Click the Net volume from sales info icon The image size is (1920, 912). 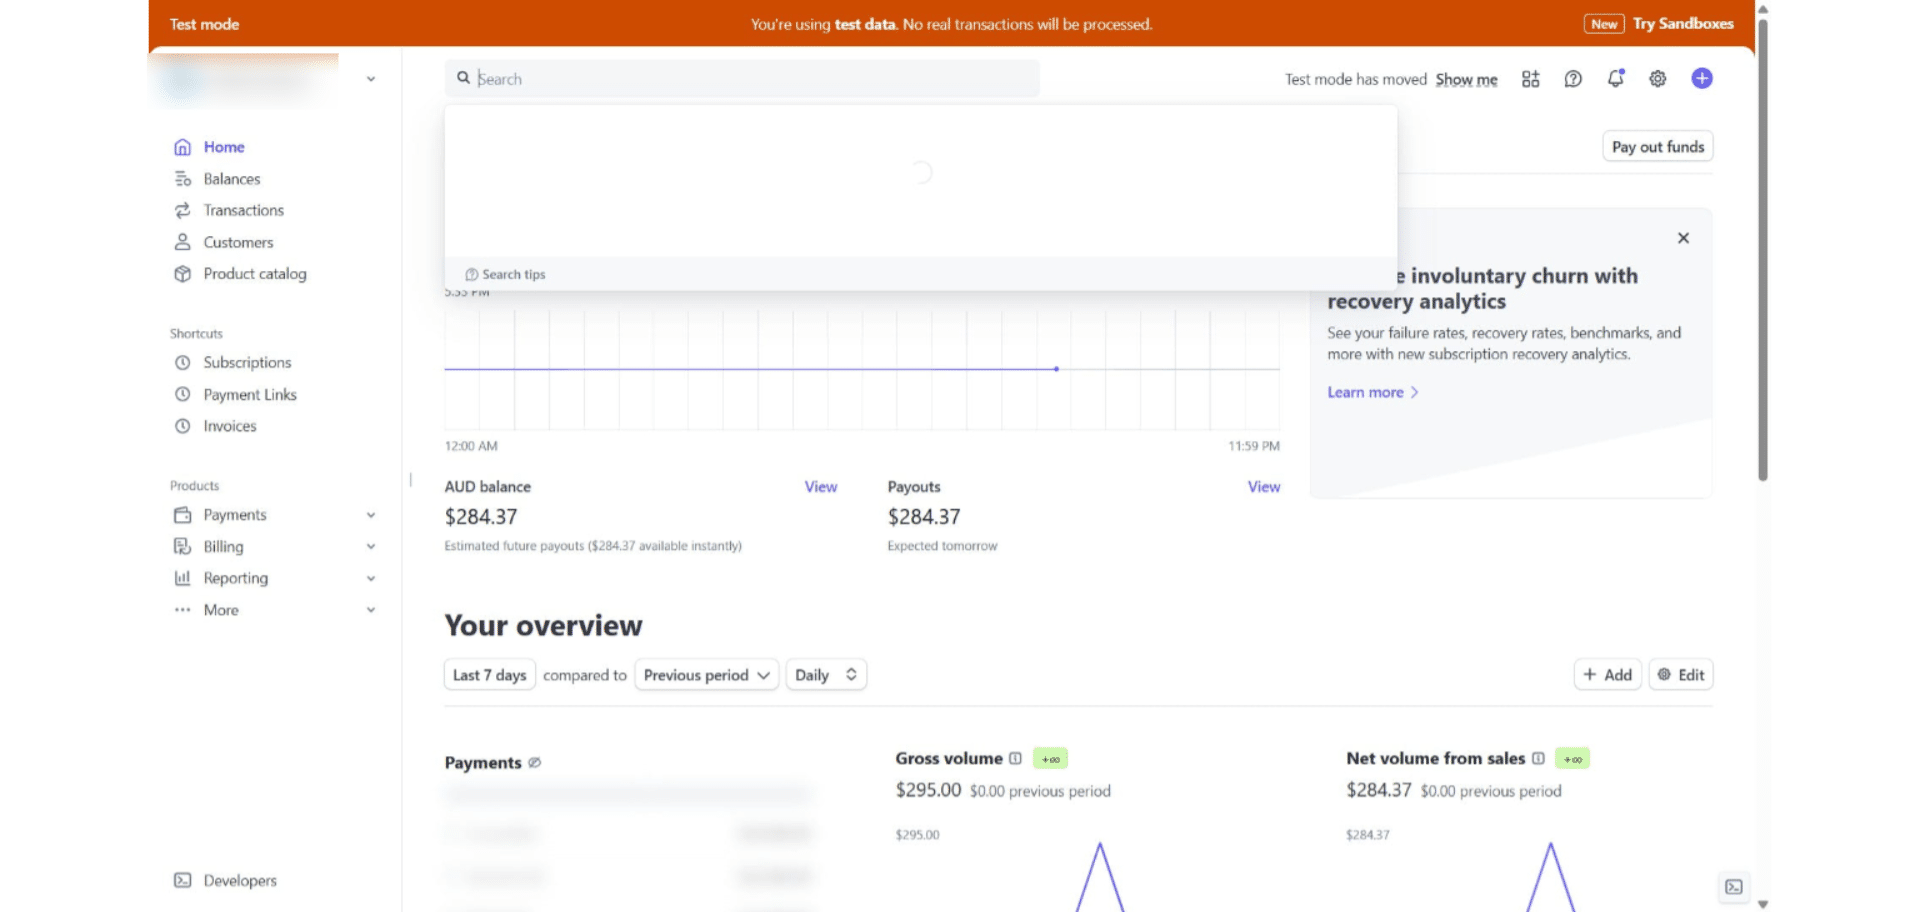[x=1538, y=759]
